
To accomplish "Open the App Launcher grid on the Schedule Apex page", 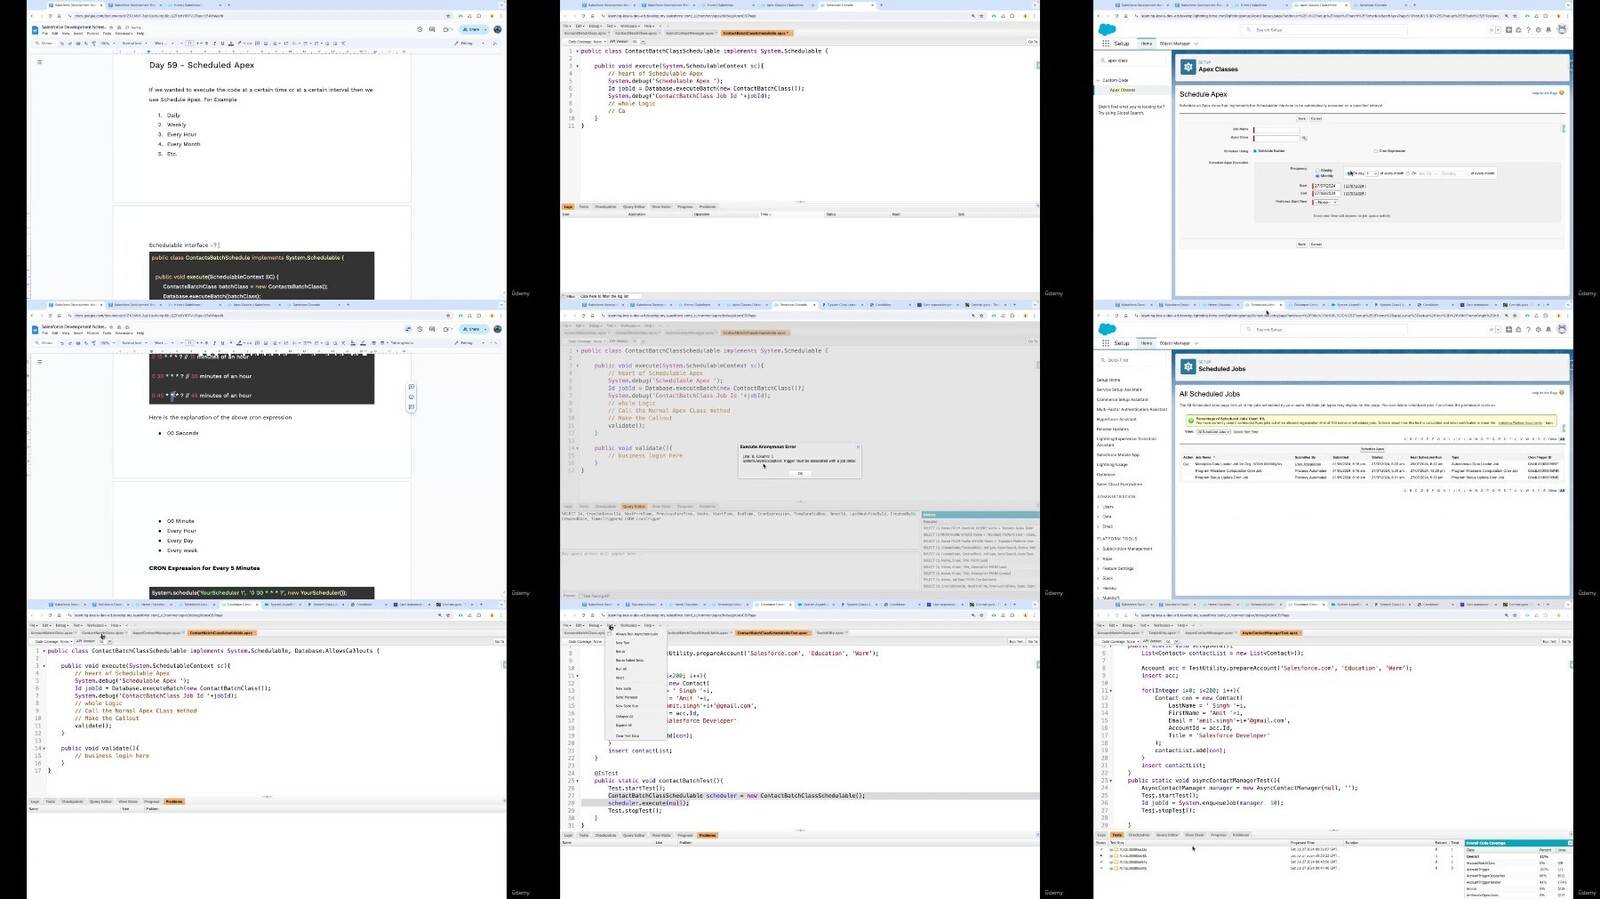I will coord(1105,44).
